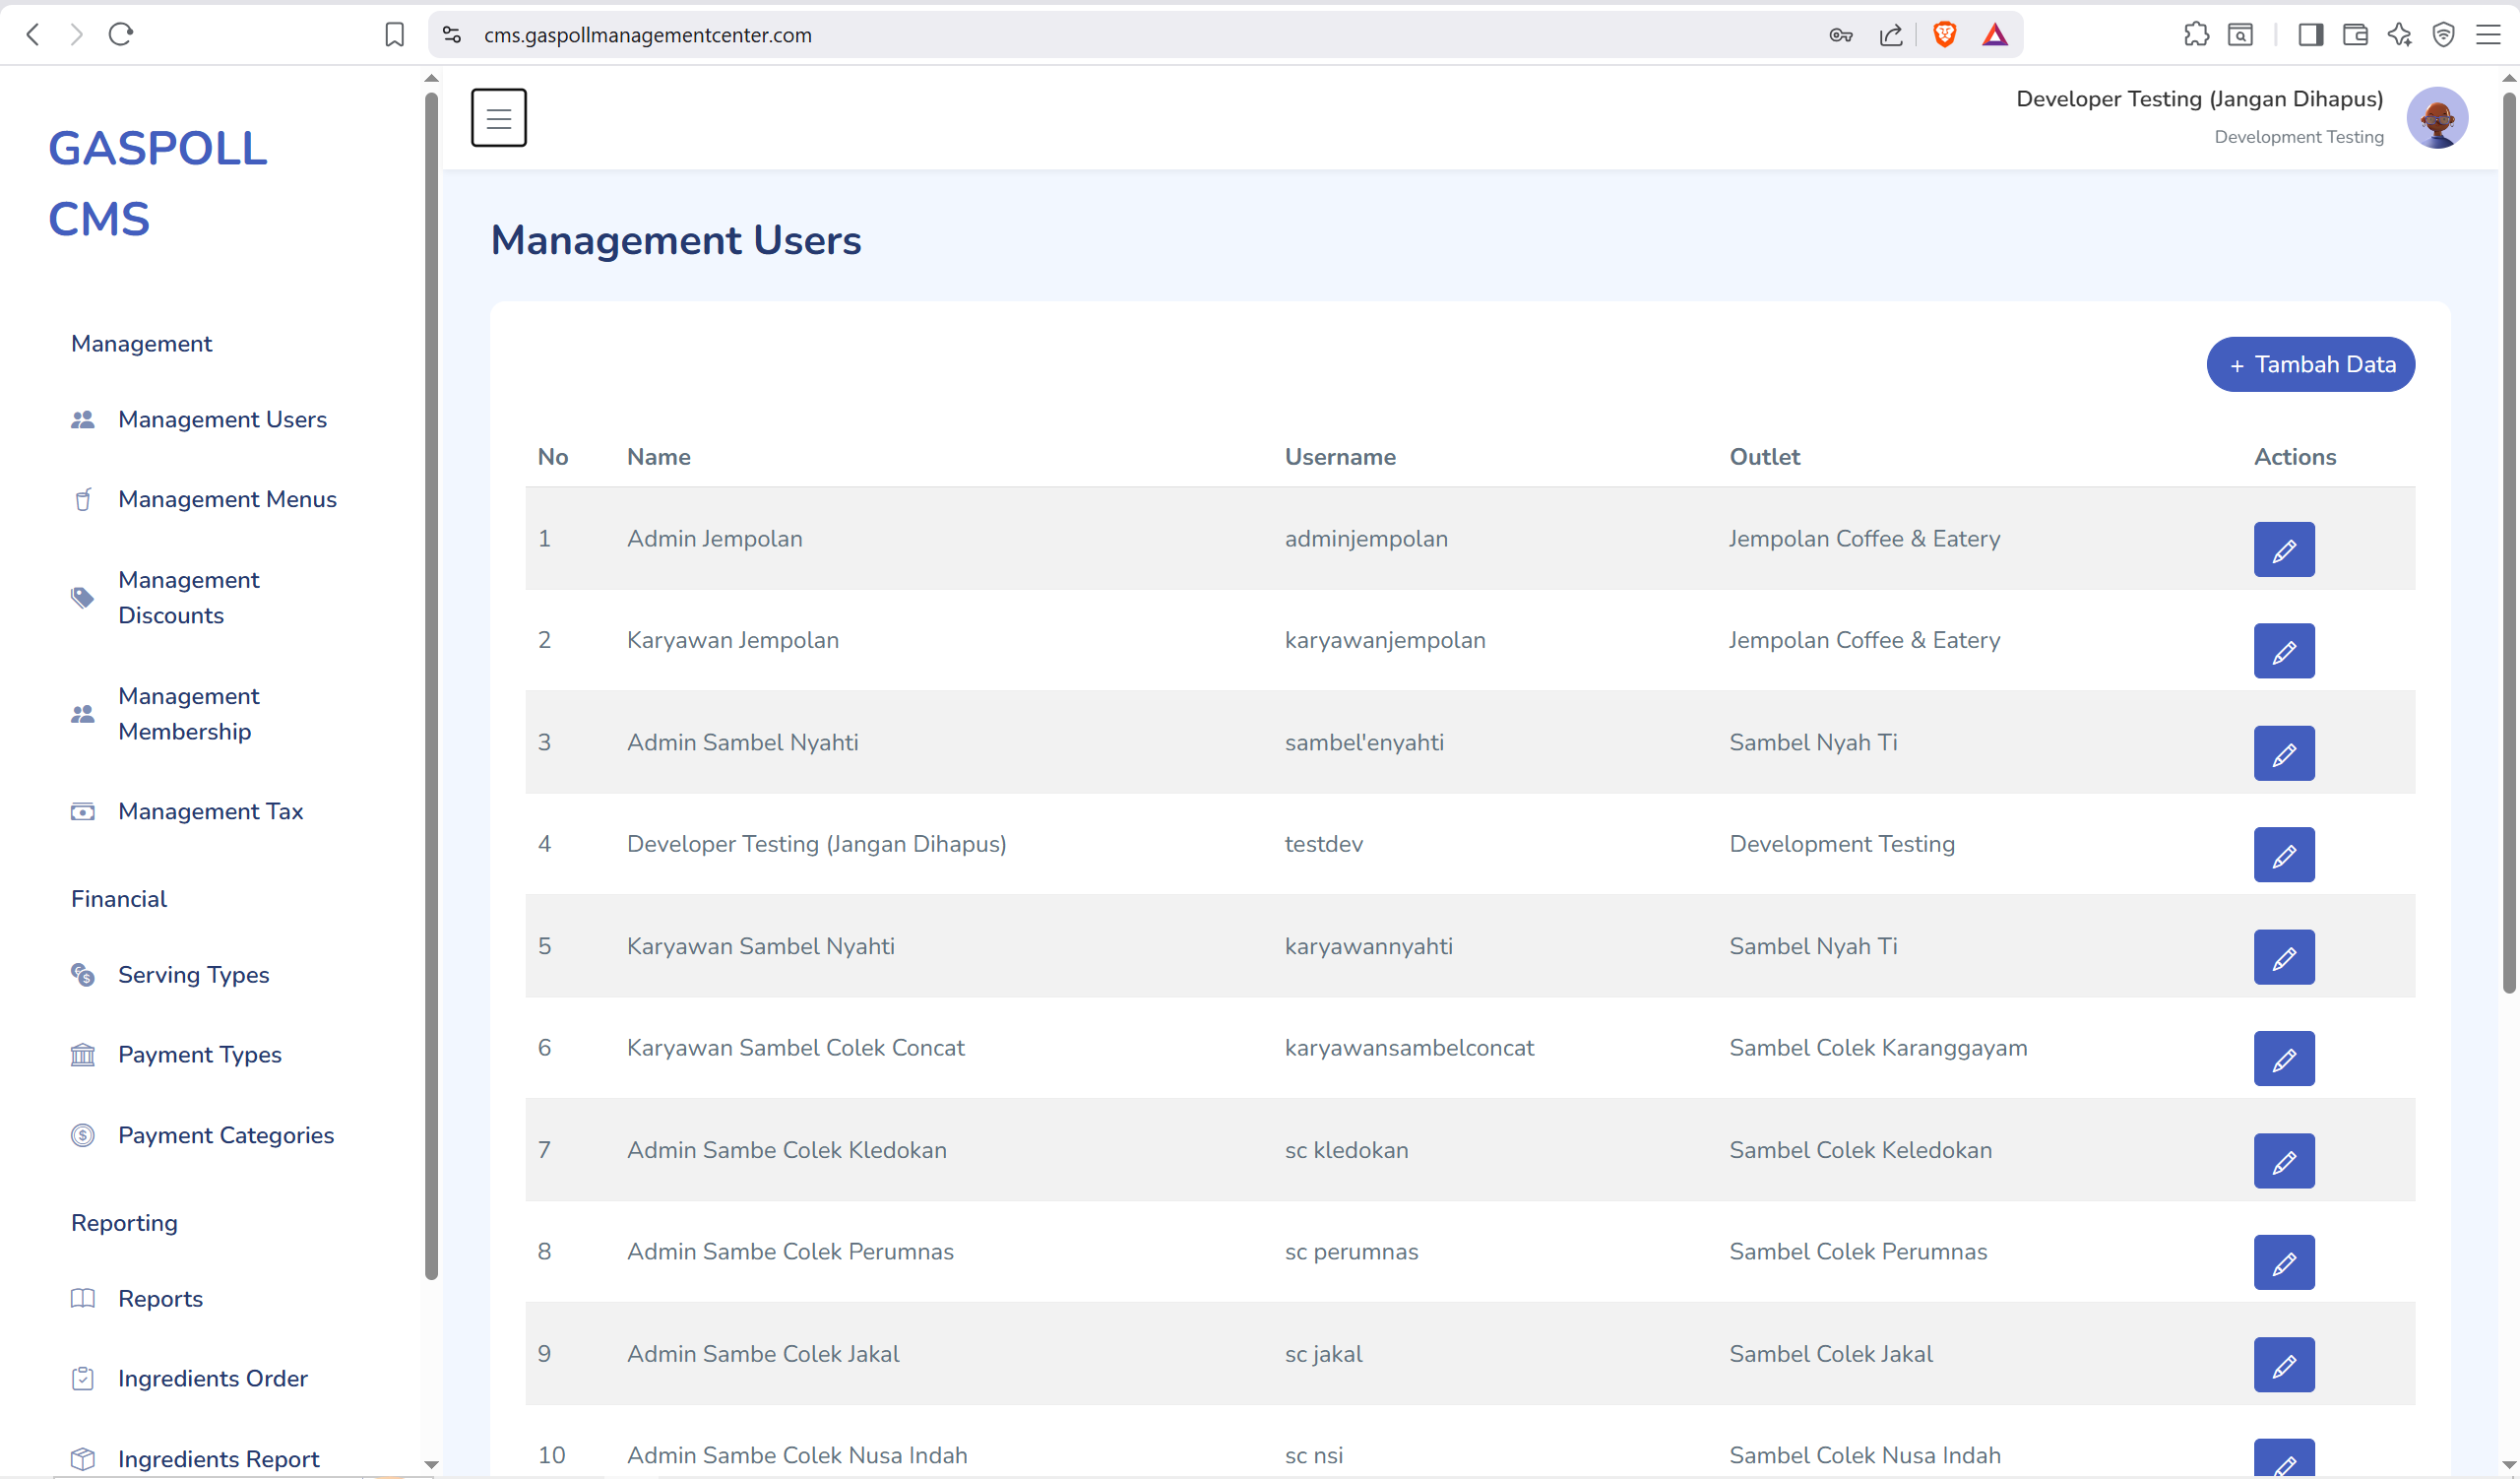Click the Payment Categories dollar icon

pos(83,1135)
